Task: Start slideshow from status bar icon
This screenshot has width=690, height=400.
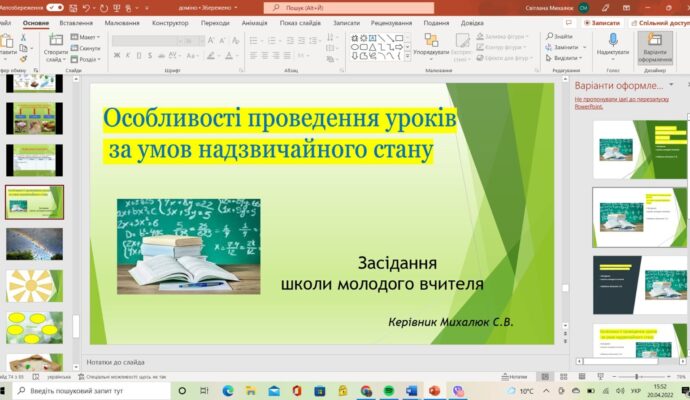Action: [x=600, y=377]
